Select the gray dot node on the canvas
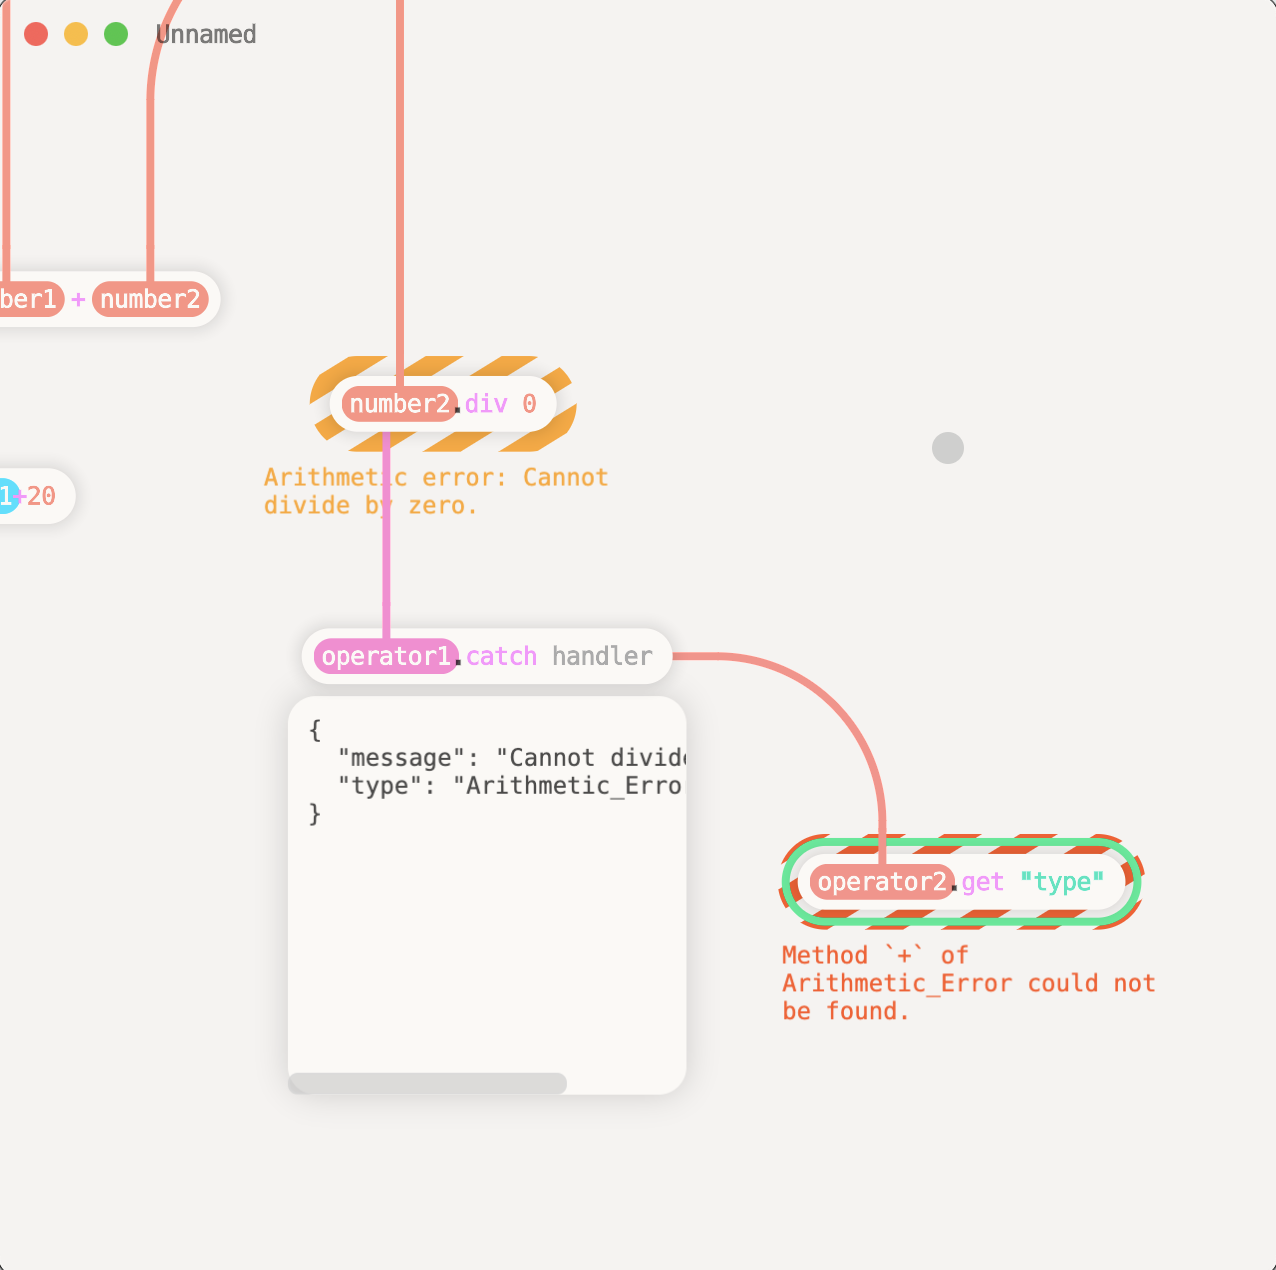 point(947,448)
